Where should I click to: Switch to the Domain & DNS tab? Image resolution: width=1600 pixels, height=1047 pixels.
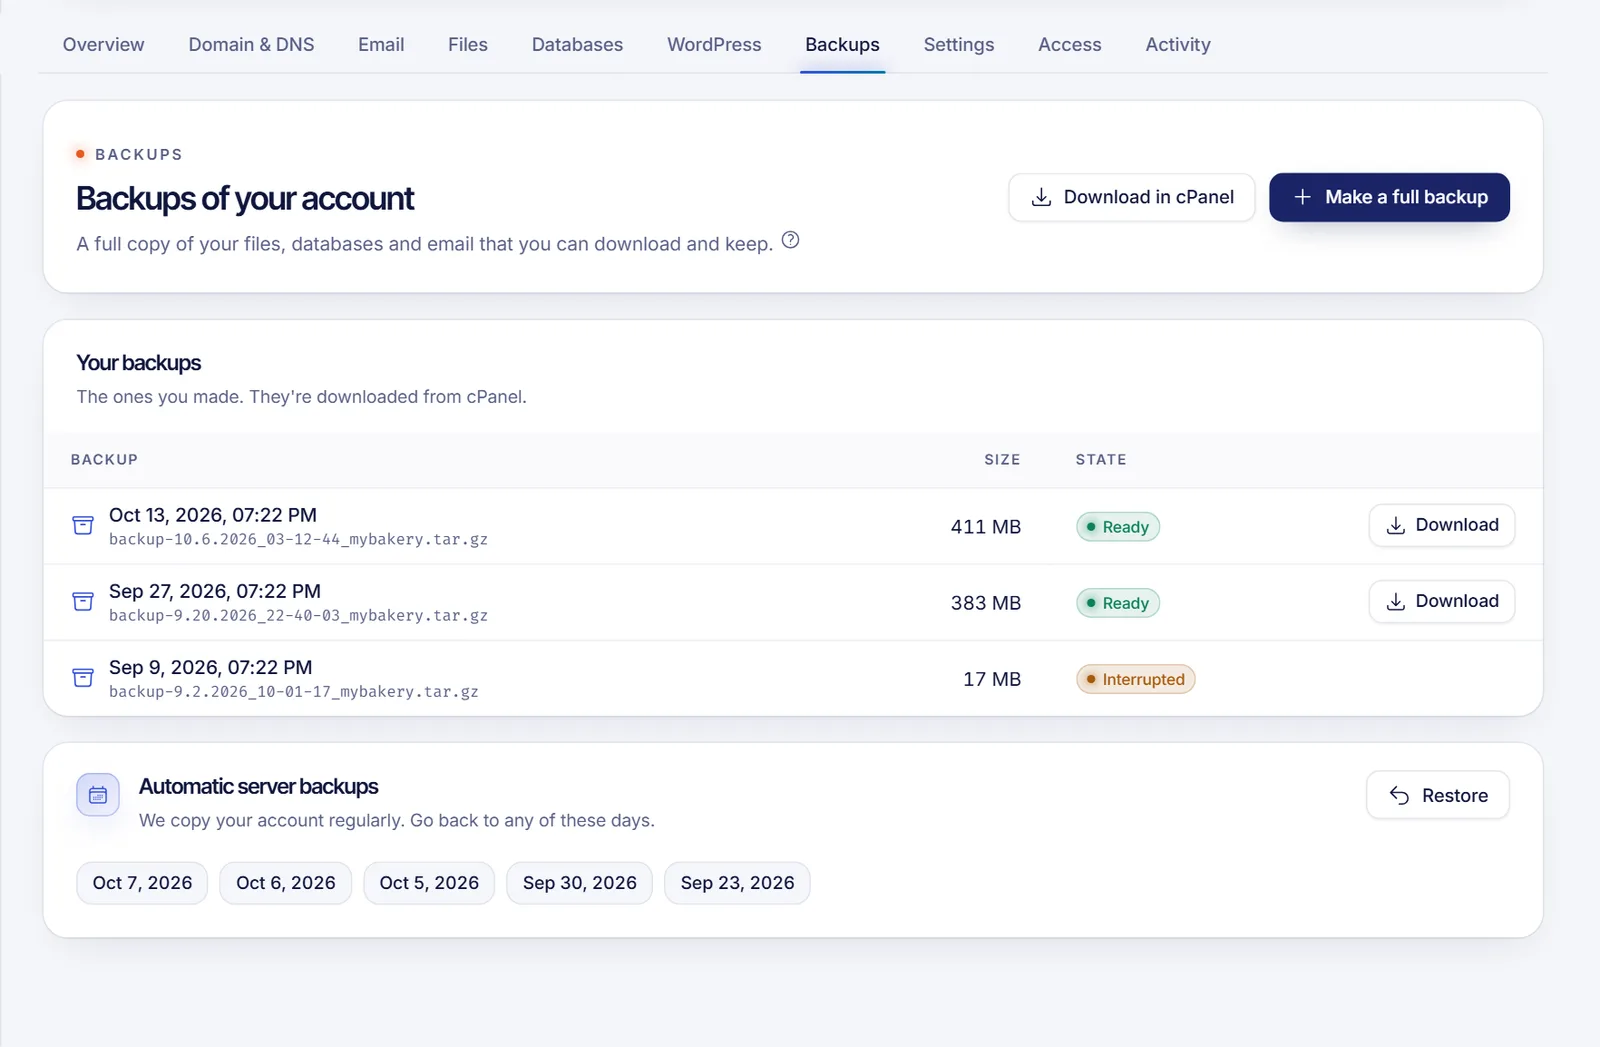251,45
